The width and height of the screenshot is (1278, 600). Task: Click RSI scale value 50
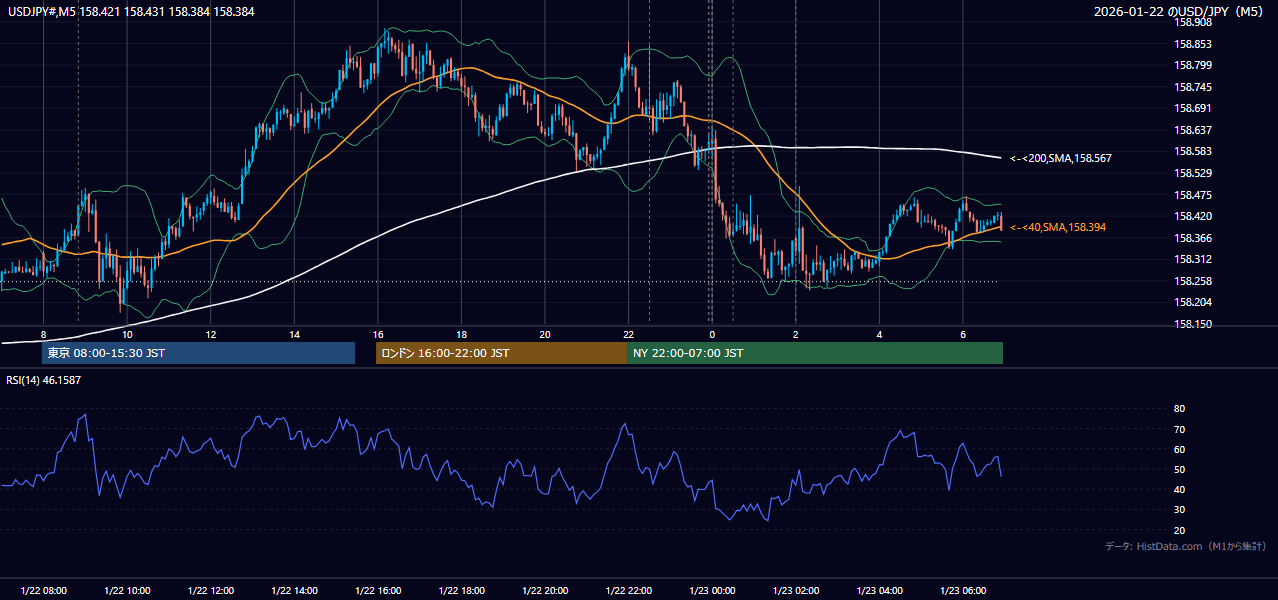(x=1180, y=469)
